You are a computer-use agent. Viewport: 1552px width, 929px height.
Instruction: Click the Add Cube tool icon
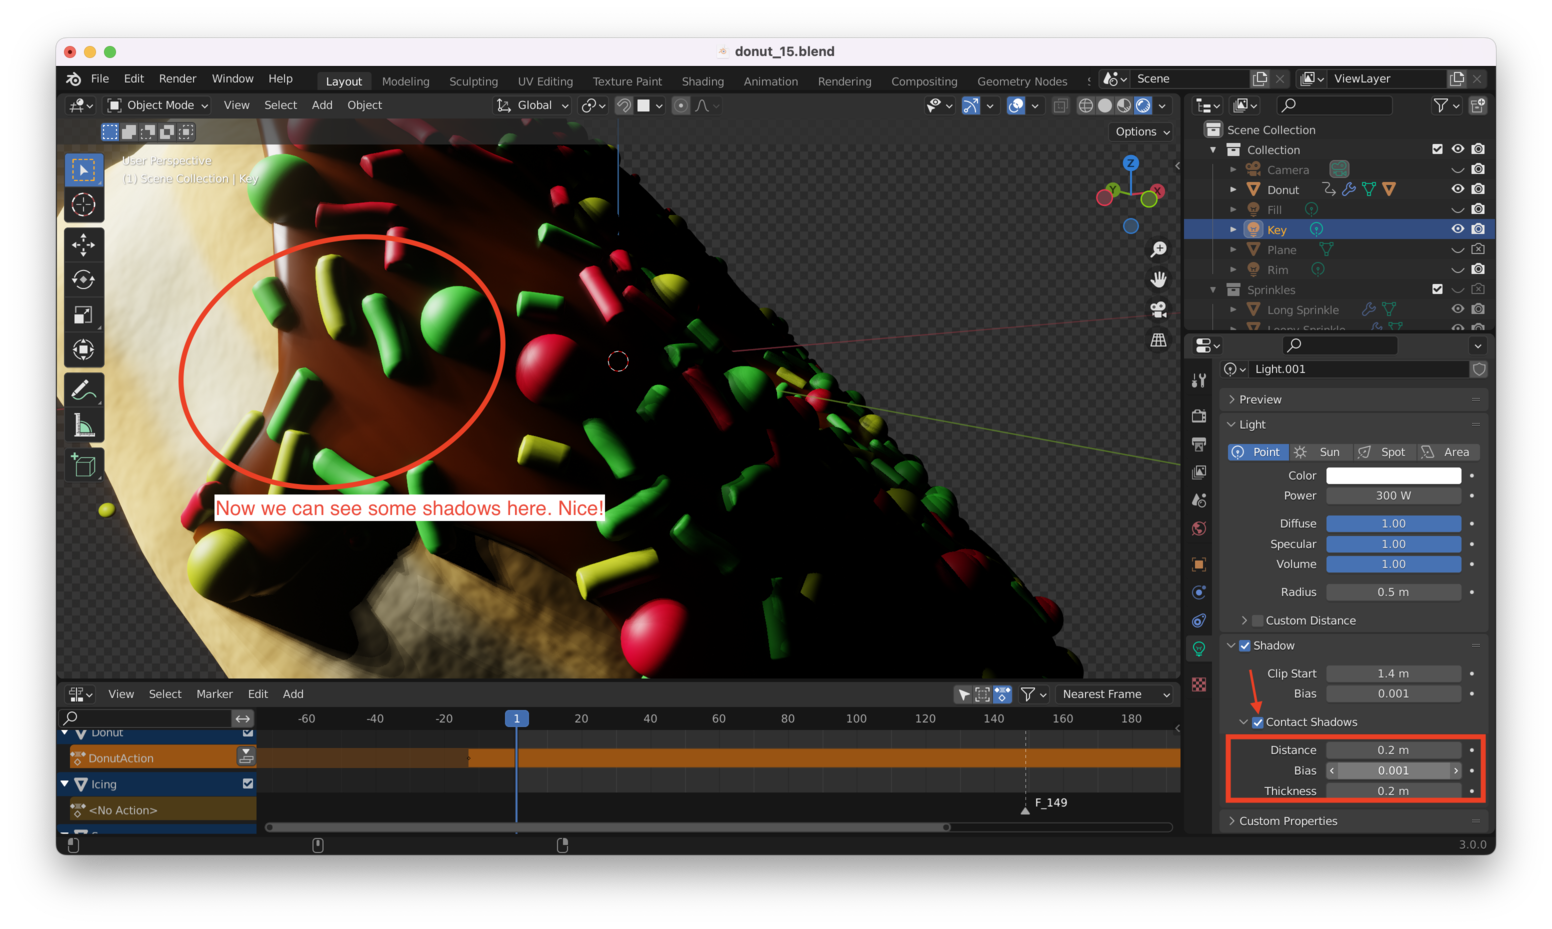pos(84,465)
